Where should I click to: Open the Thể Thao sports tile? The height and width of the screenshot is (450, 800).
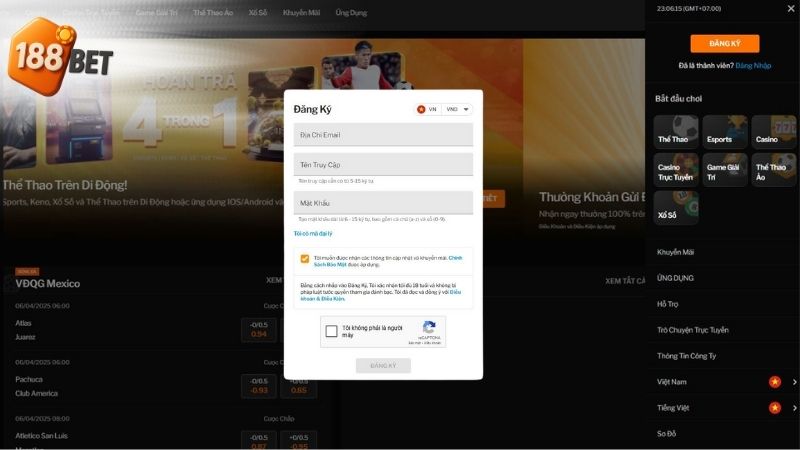click(x=676, y=132)
